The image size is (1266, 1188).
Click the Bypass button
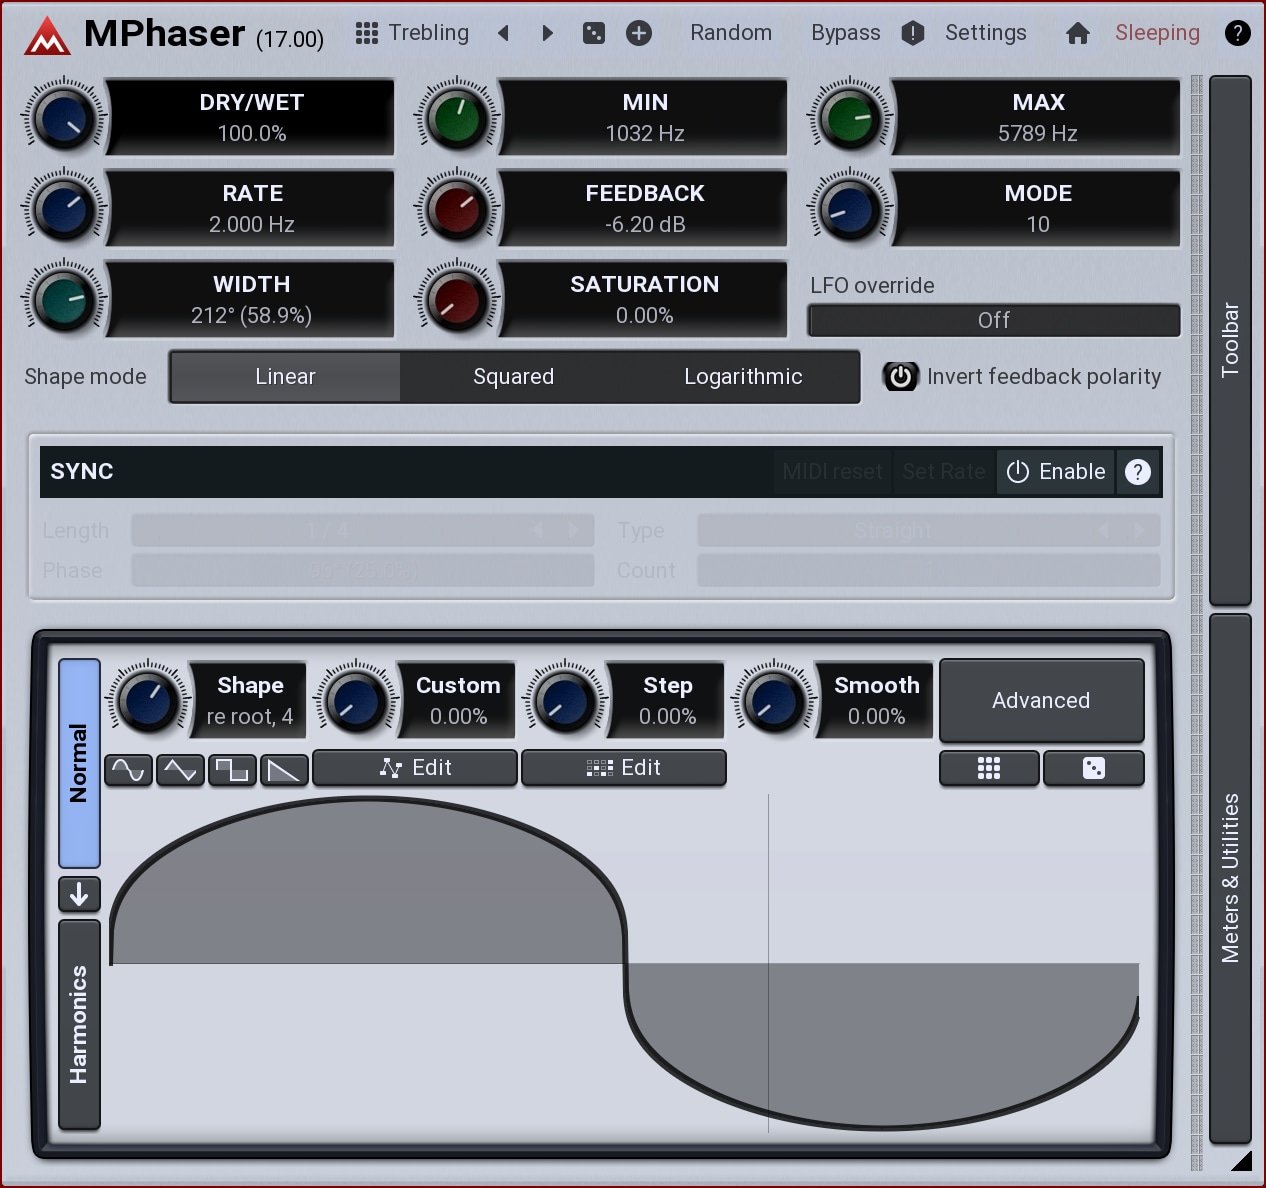coord(845,33)
